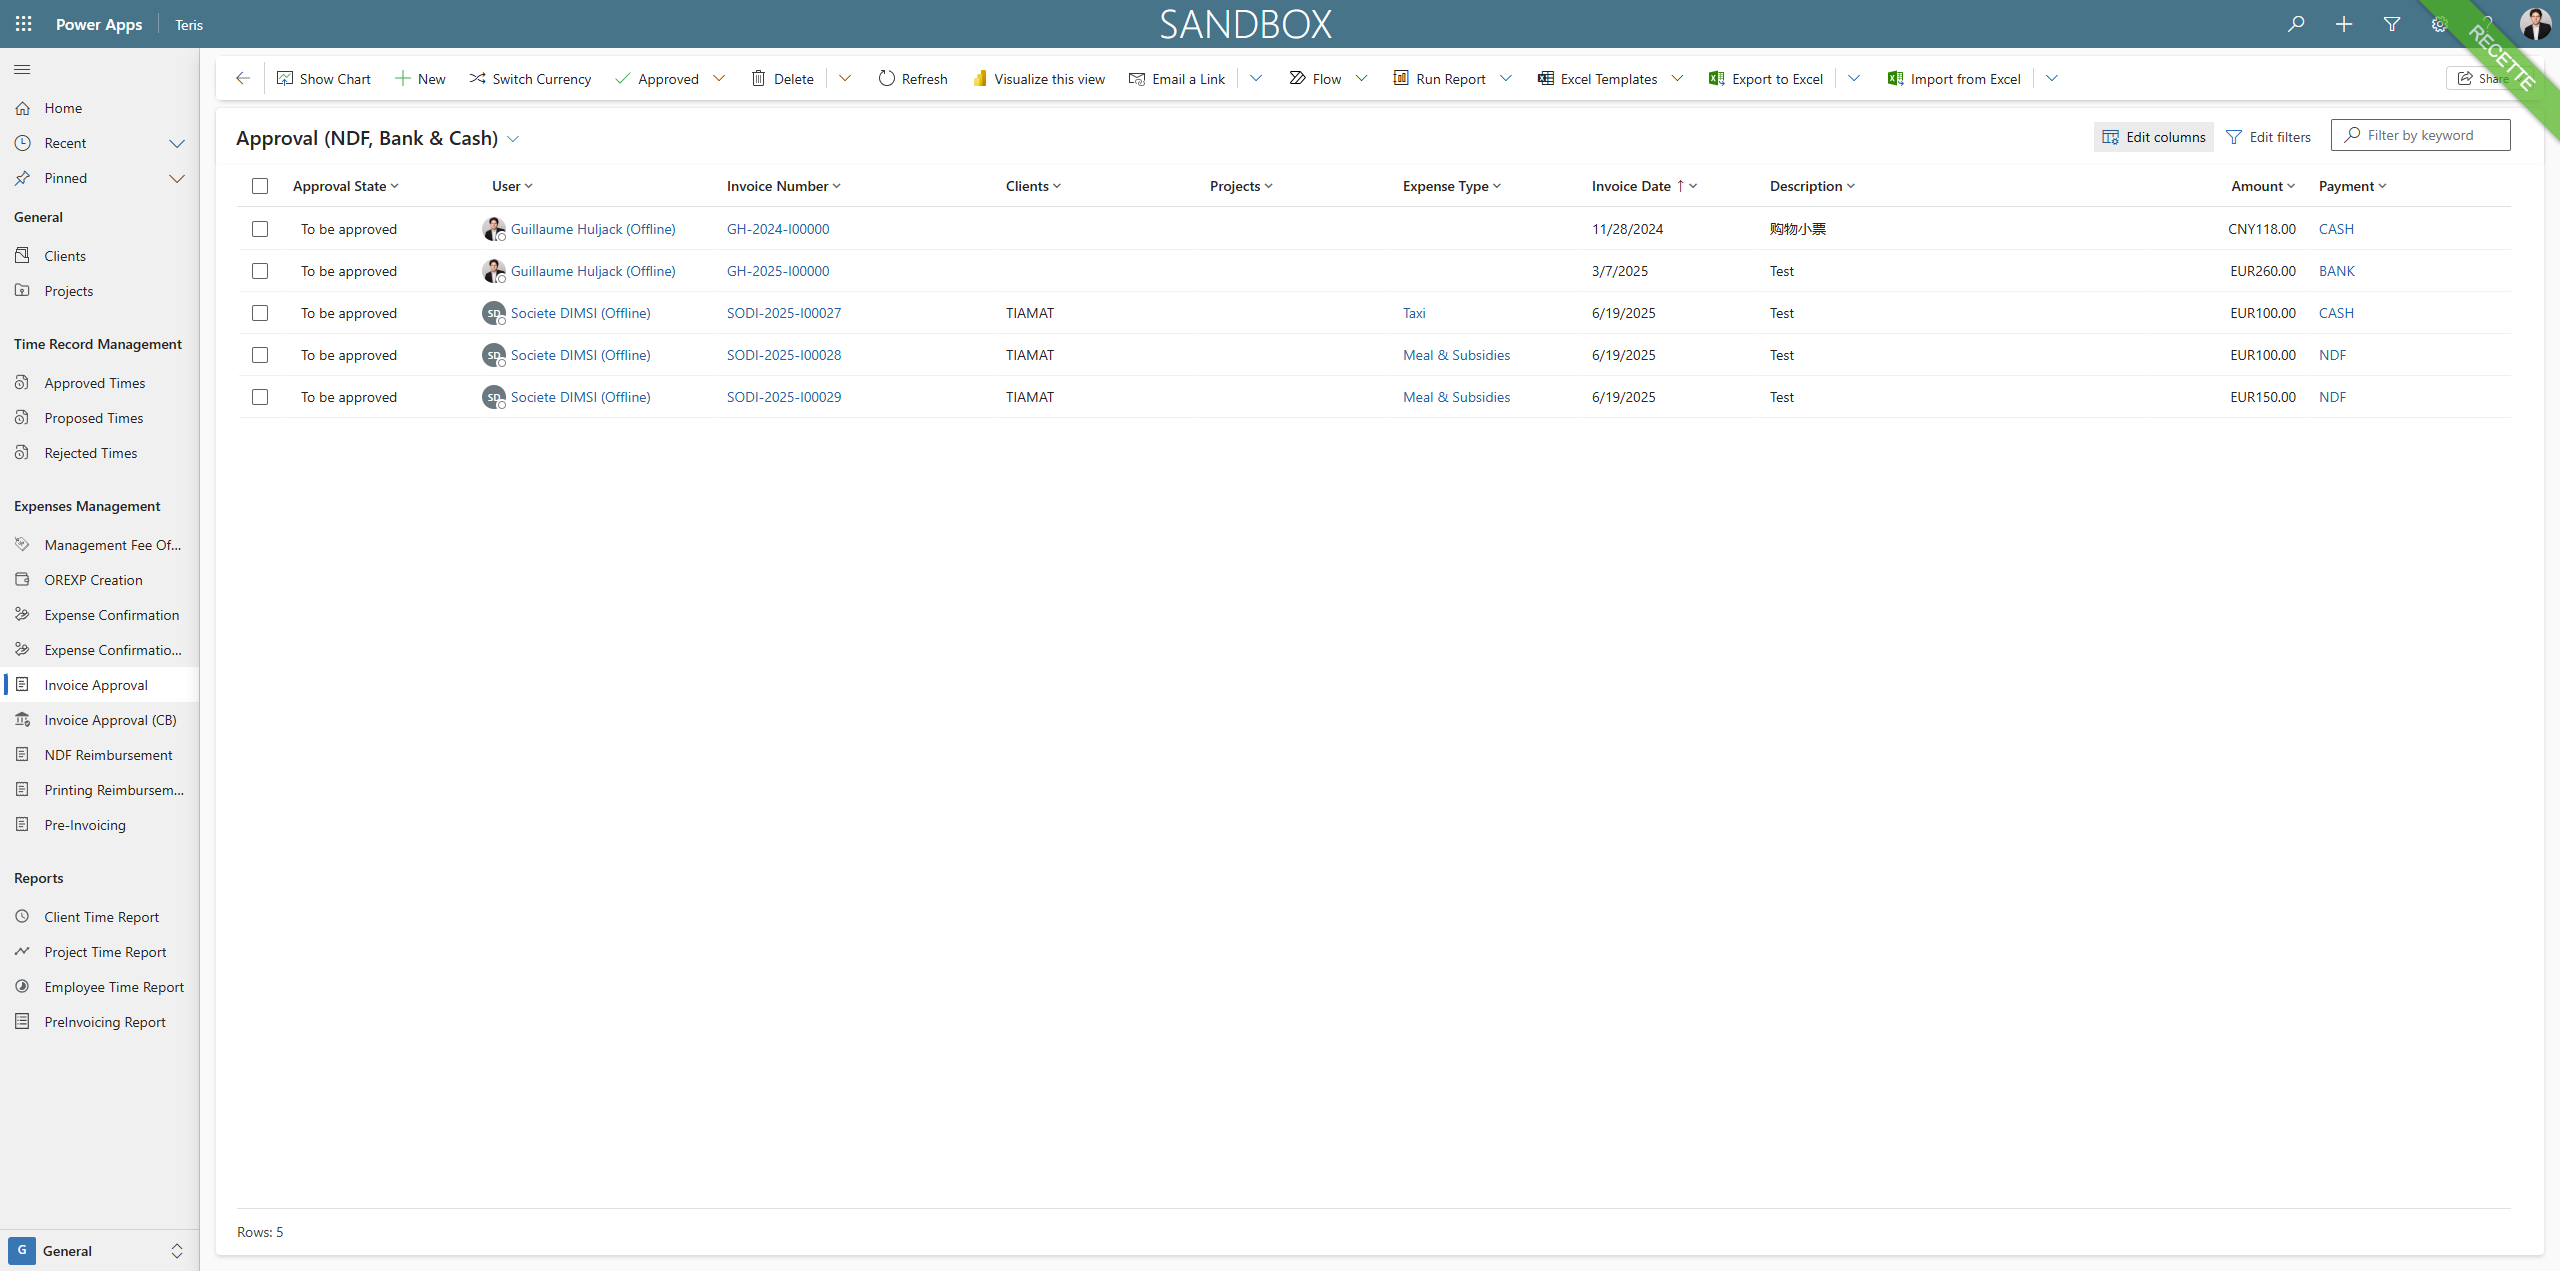The image size is (2560, 1271).
Task: Open the Amount column header menu
Action: [x=2263, y=186]
